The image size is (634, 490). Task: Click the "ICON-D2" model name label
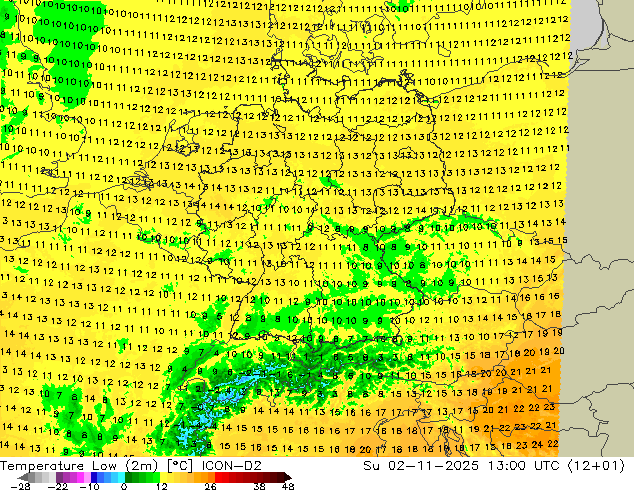click(232, 466)
